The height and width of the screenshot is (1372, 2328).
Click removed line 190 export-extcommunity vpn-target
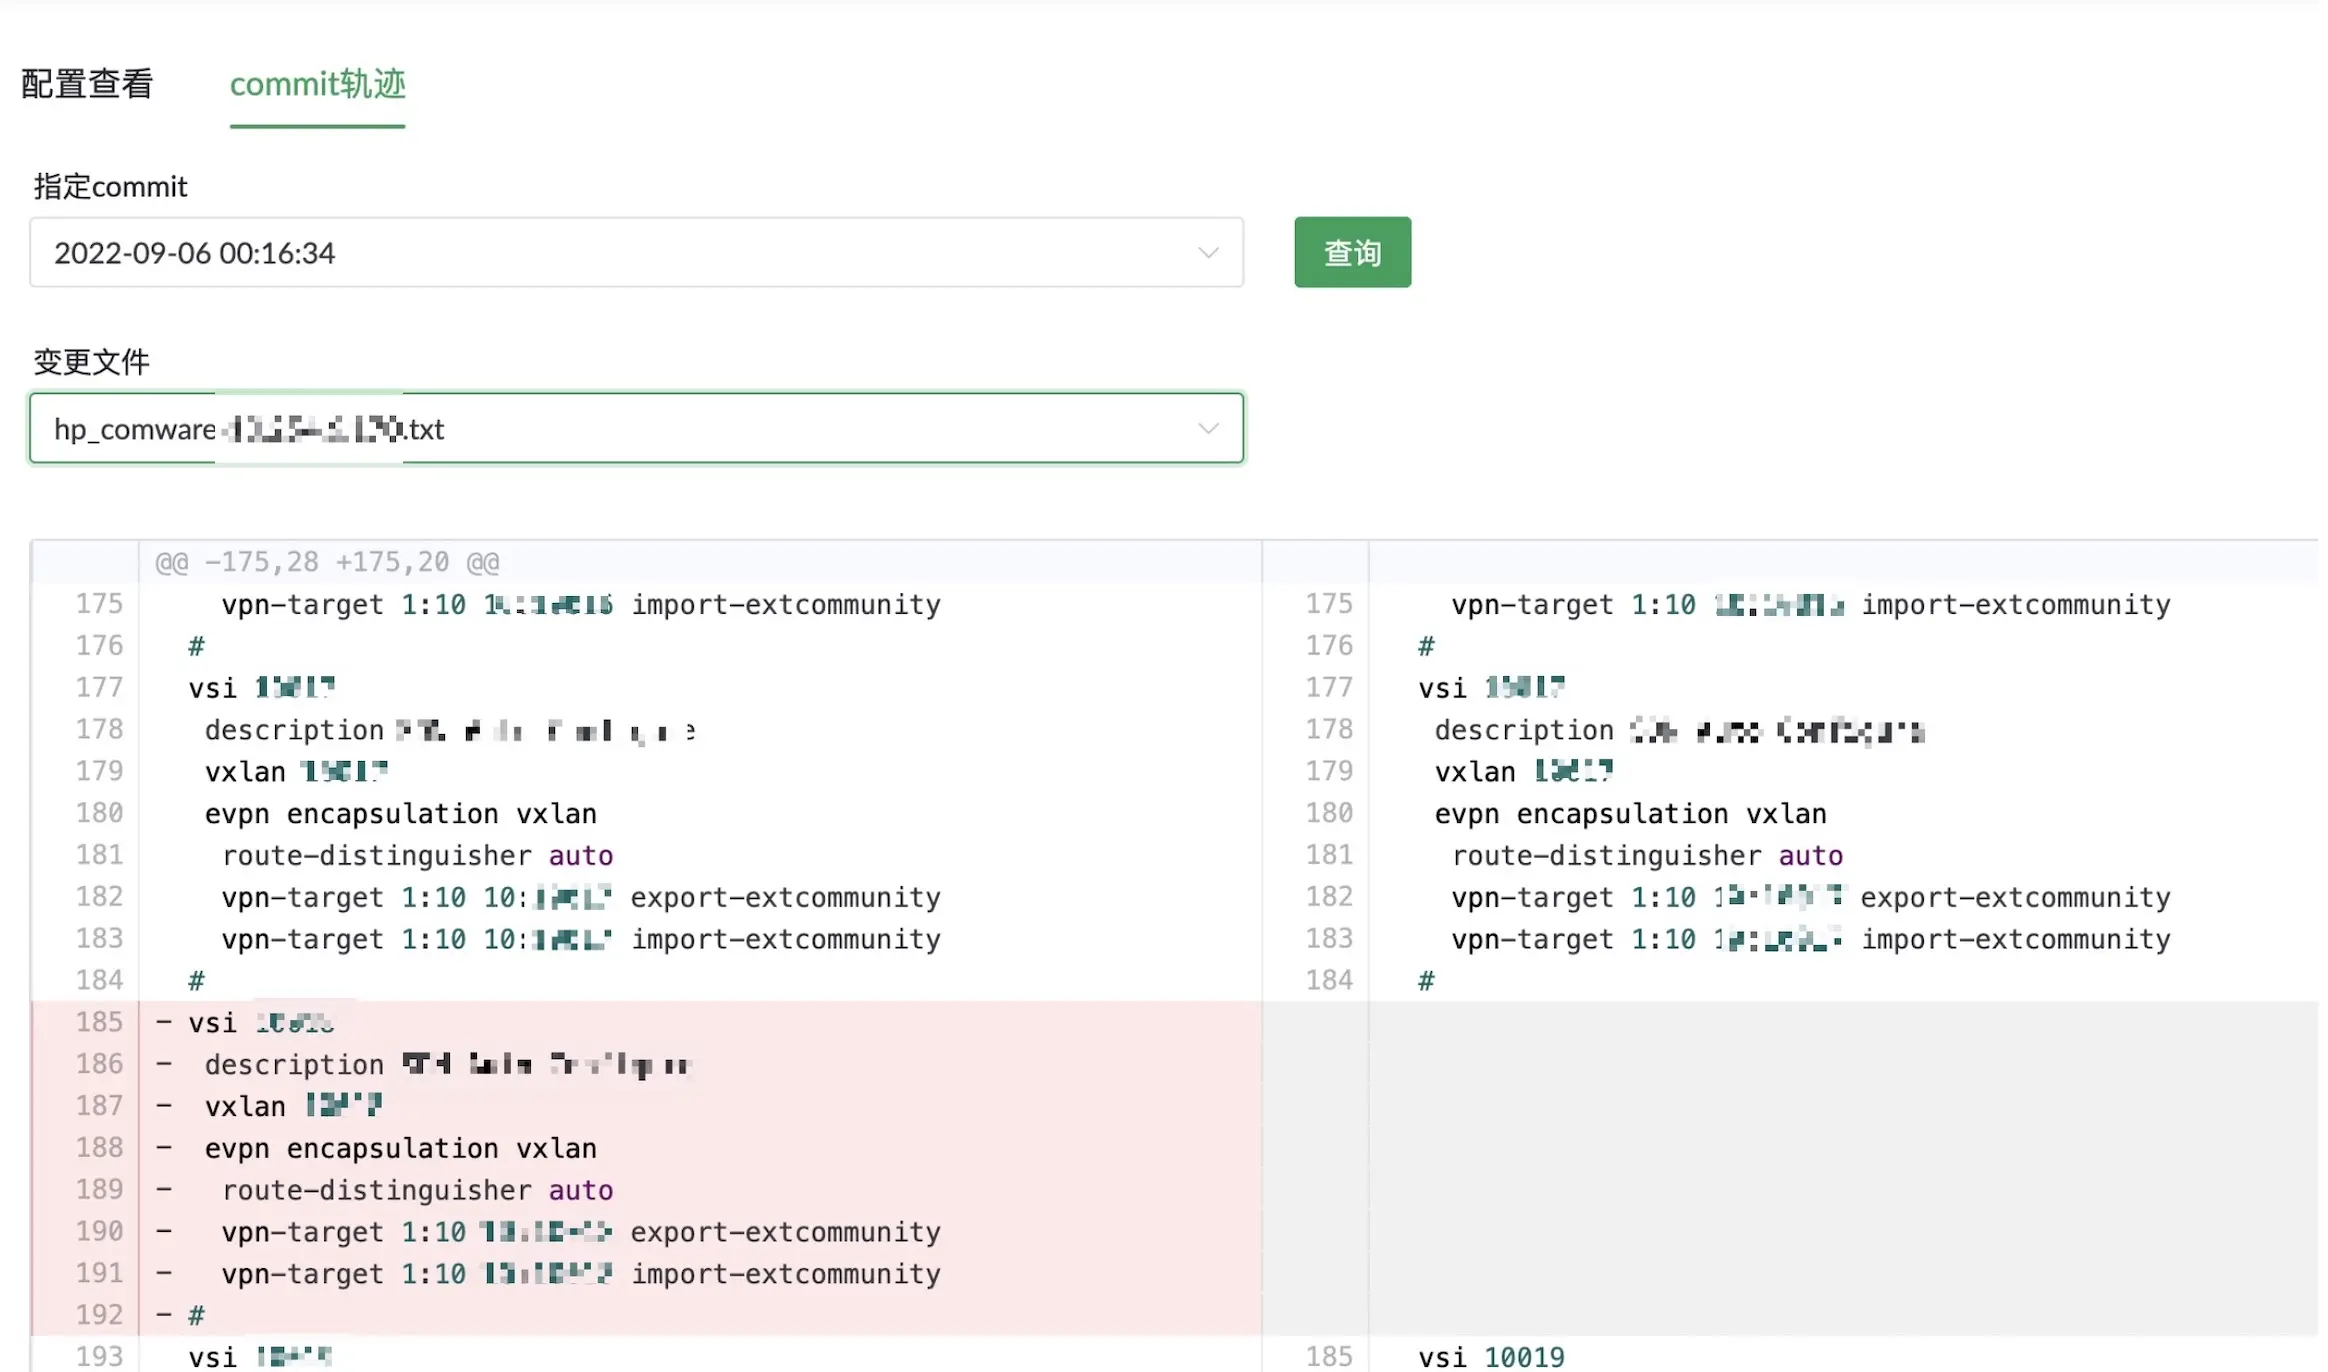(x=580, y=1232)
